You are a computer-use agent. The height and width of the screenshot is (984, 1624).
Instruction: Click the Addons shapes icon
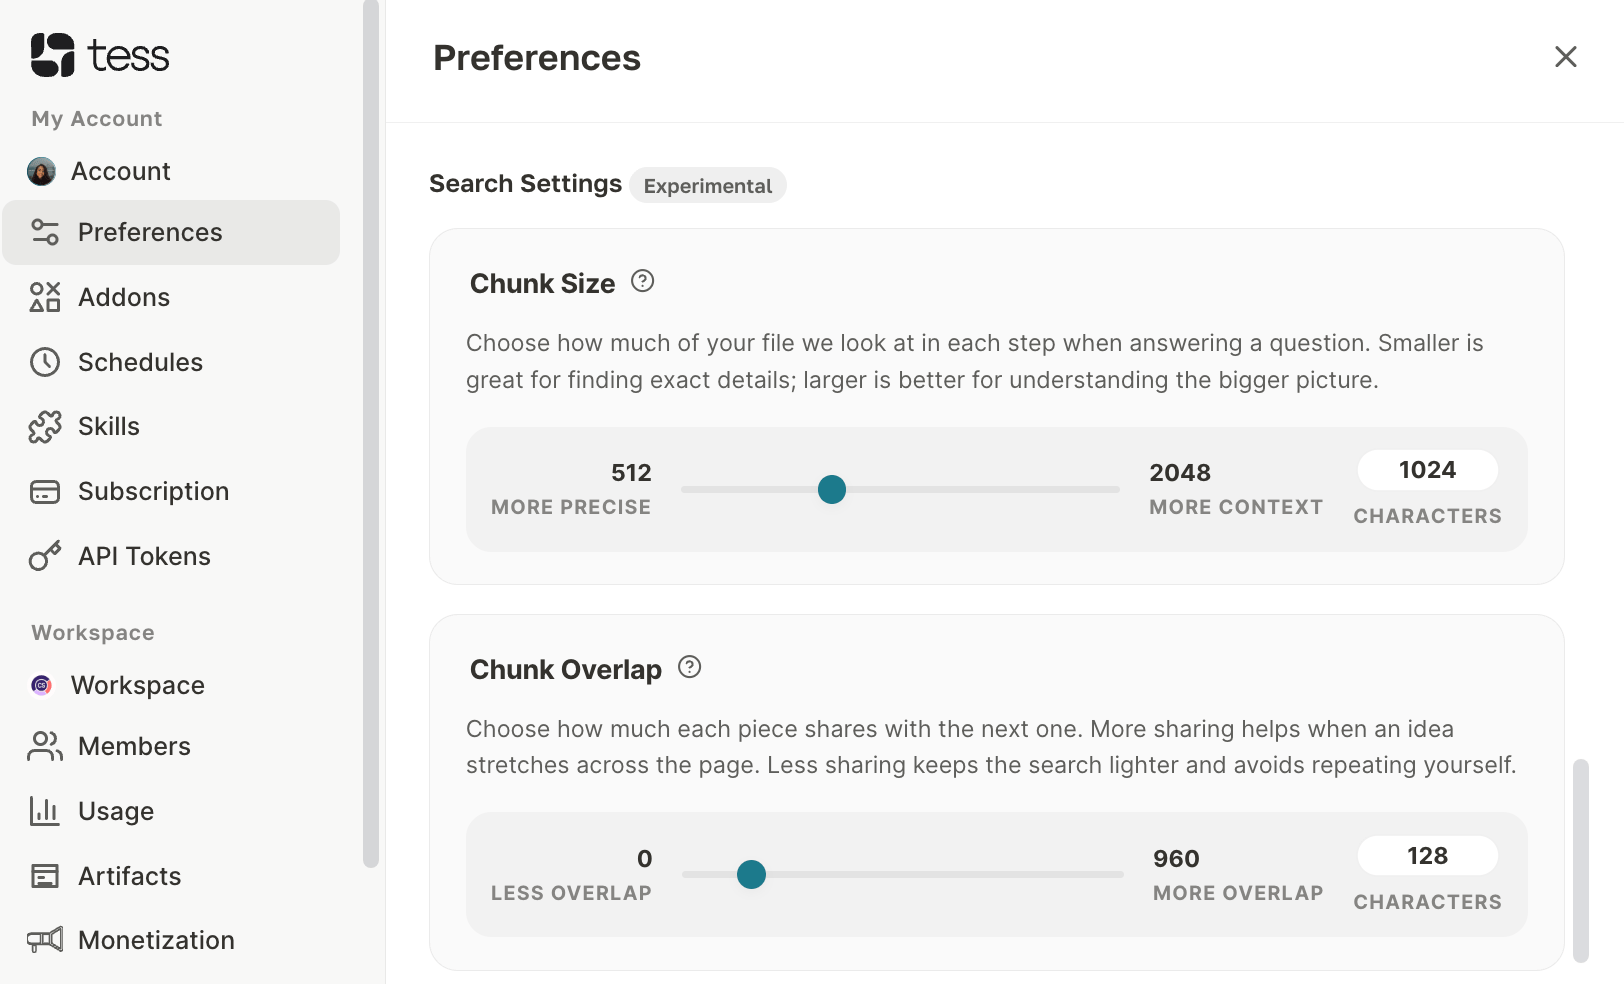45,297
